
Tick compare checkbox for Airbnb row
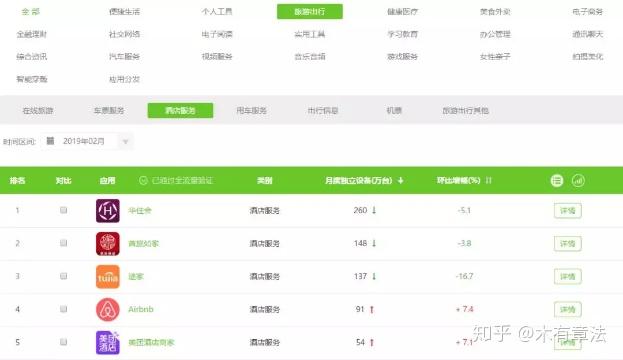click(x=64, y=309)
